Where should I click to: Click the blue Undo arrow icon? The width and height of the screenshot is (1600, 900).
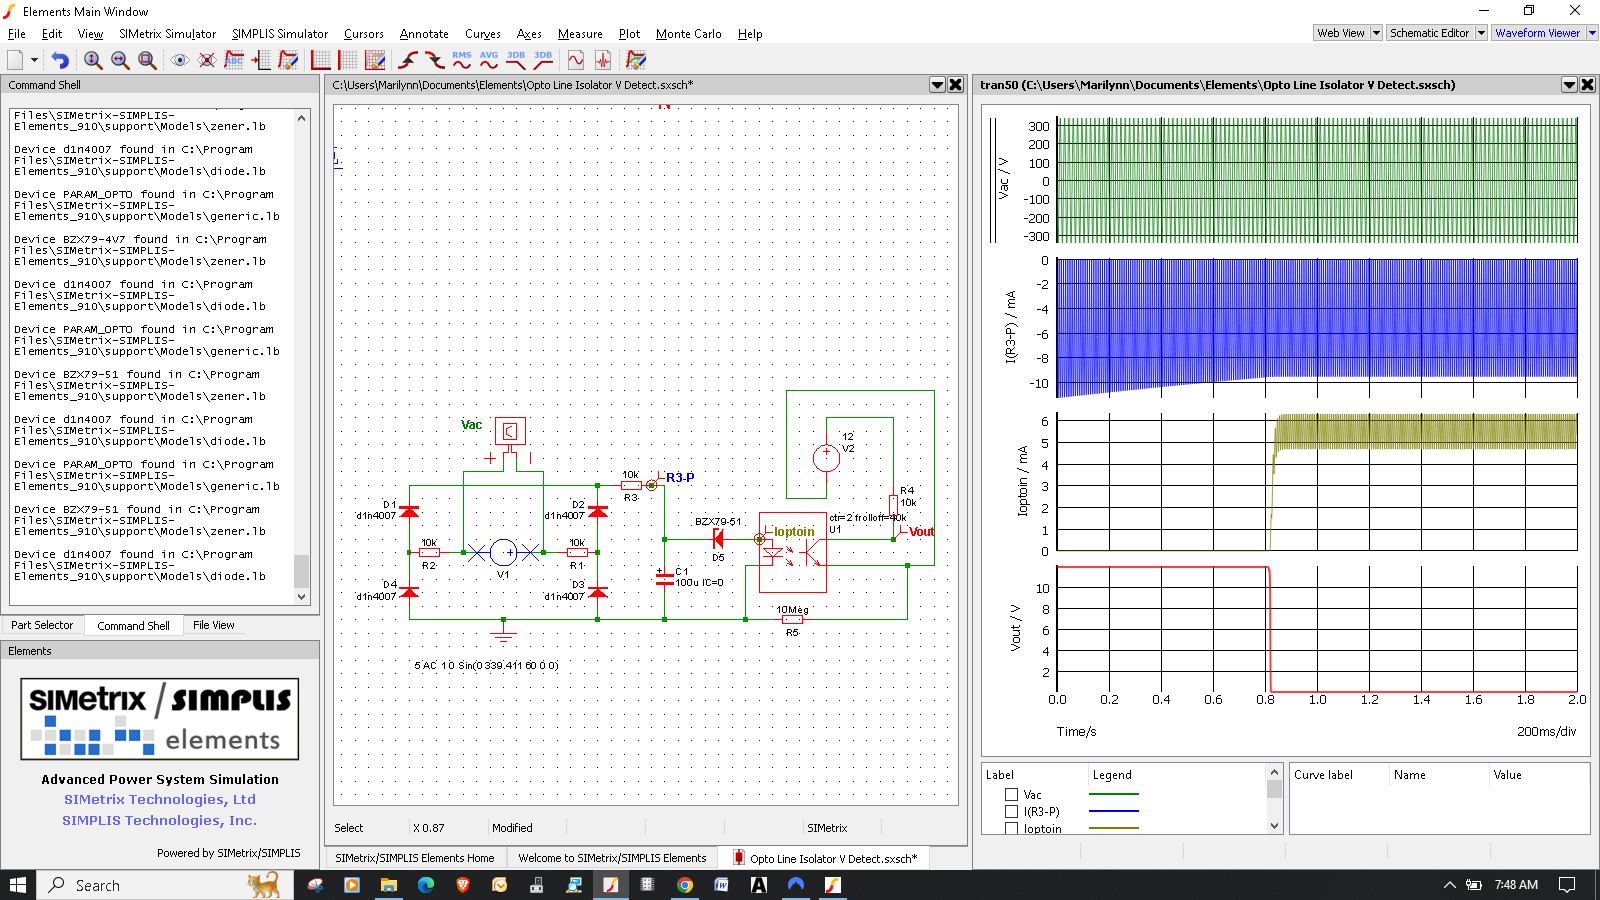click(x=61, y=60)
